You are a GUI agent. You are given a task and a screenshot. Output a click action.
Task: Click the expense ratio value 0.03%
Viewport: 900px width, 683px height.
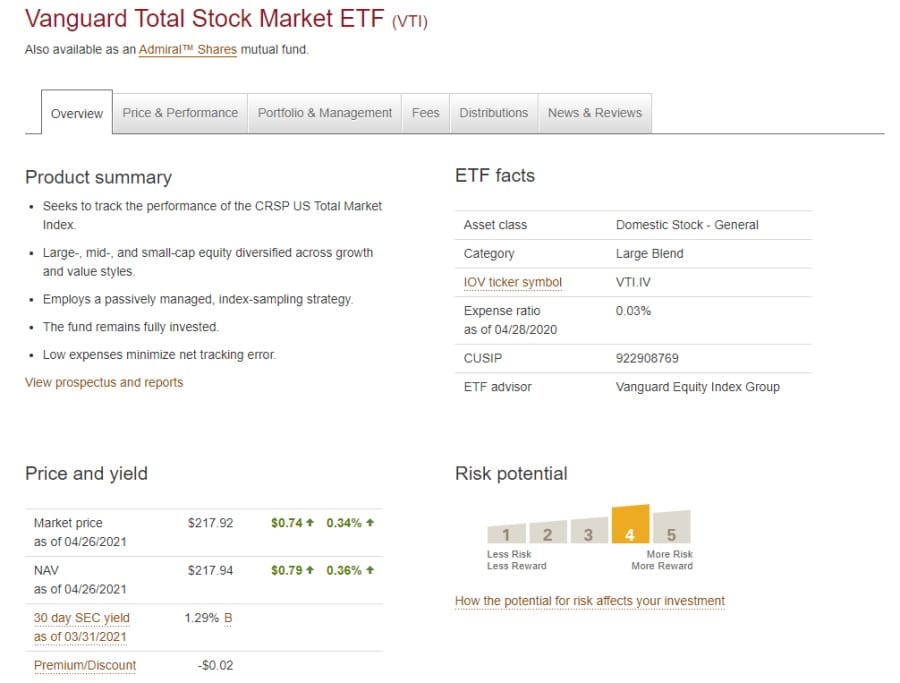(x=633, y=311)
